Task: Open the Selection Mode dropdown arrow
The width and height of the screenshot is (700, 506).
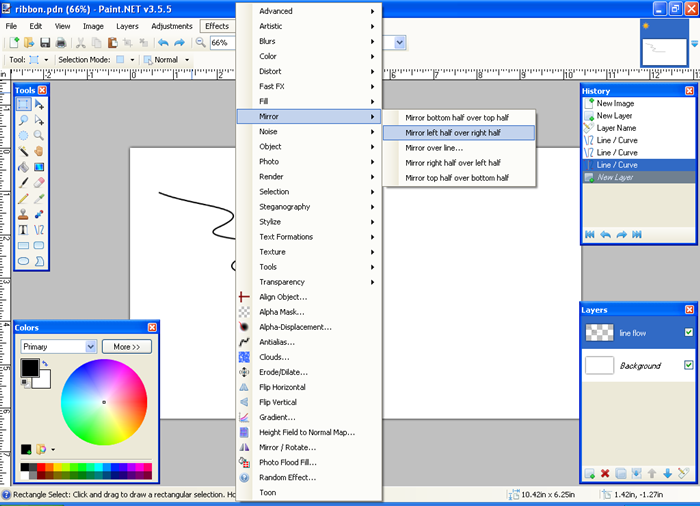Action: pos(132,60)
